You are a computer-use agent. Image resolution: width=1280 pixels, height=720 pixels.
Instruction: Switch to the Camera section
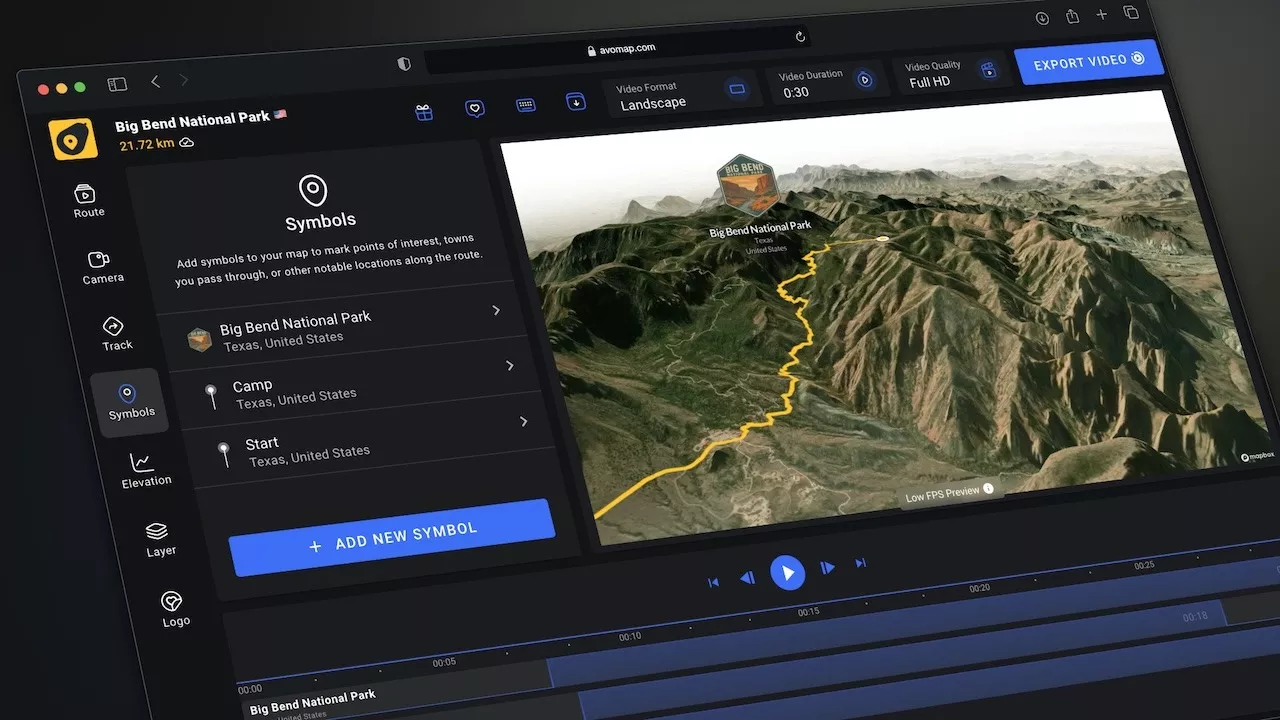pyautogui.click(x=101, y=267)
